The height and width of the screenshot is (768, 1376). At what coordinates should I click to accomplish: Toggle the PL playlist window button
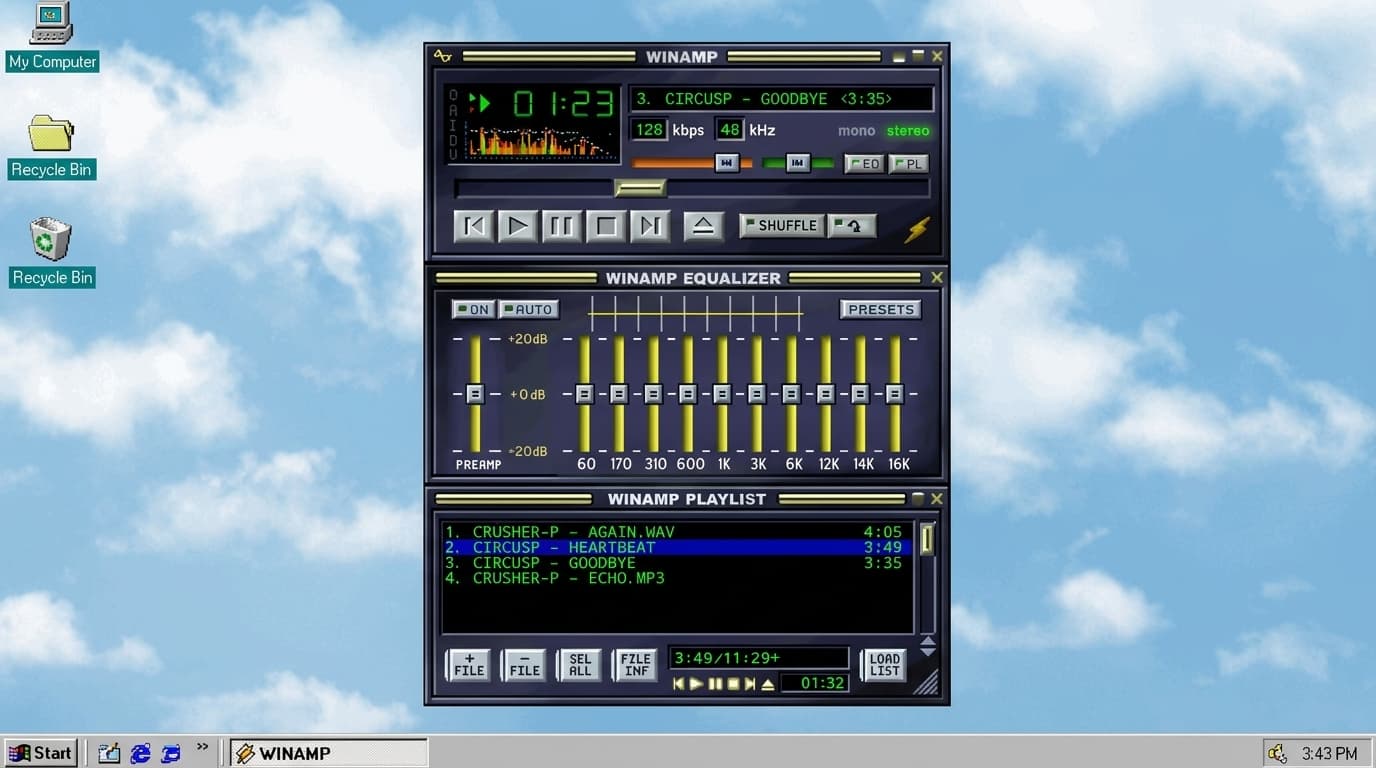[909, 164]
